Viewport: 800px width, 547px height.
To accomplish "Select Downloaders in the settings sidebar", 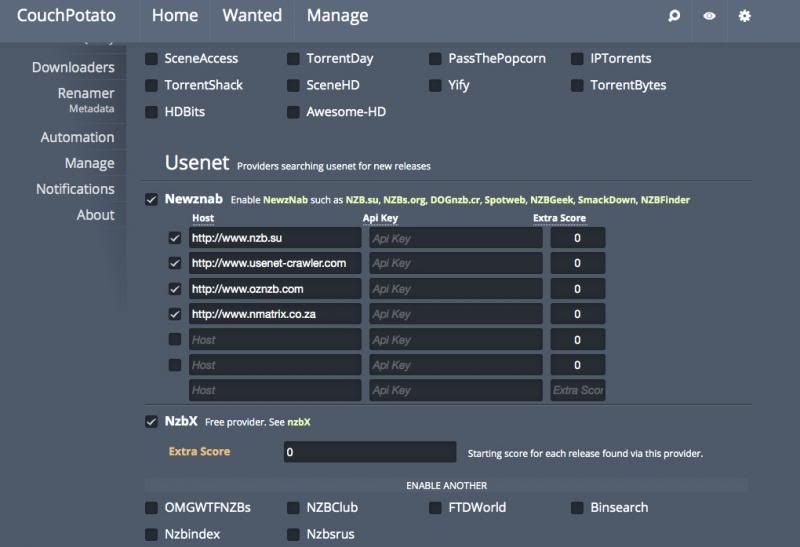I will tap(73, 68).
